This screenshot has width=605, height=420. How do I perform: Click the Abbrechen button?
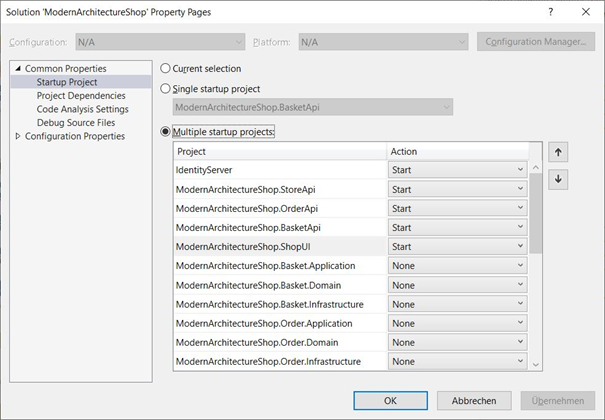point(473,400)
